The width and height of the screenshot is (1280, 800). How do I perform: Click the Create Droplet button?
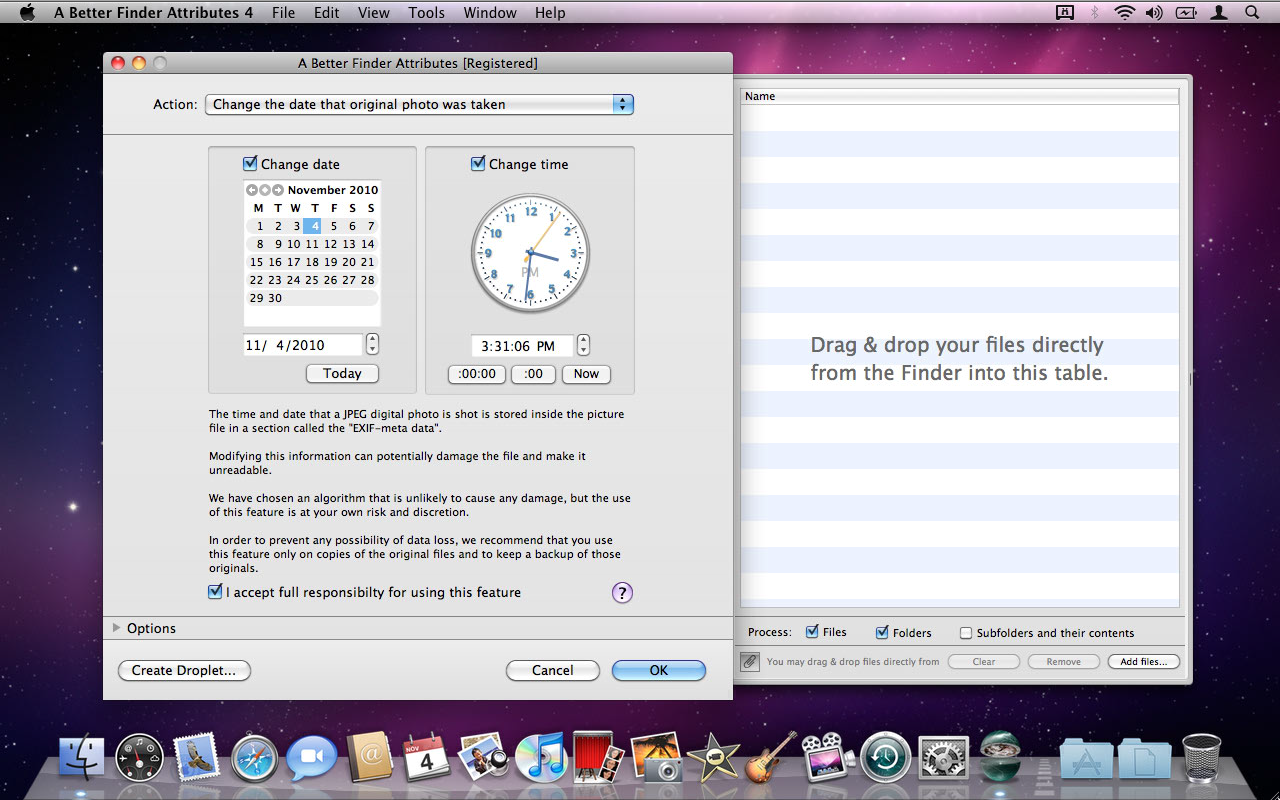184,670
